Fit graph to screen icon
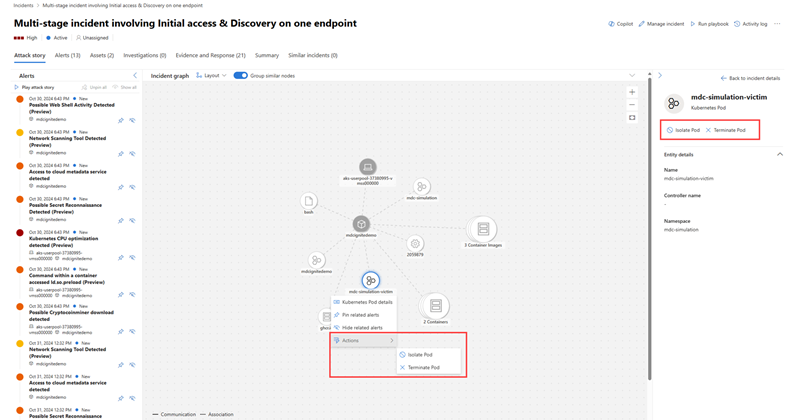 [x=632, y=118]
